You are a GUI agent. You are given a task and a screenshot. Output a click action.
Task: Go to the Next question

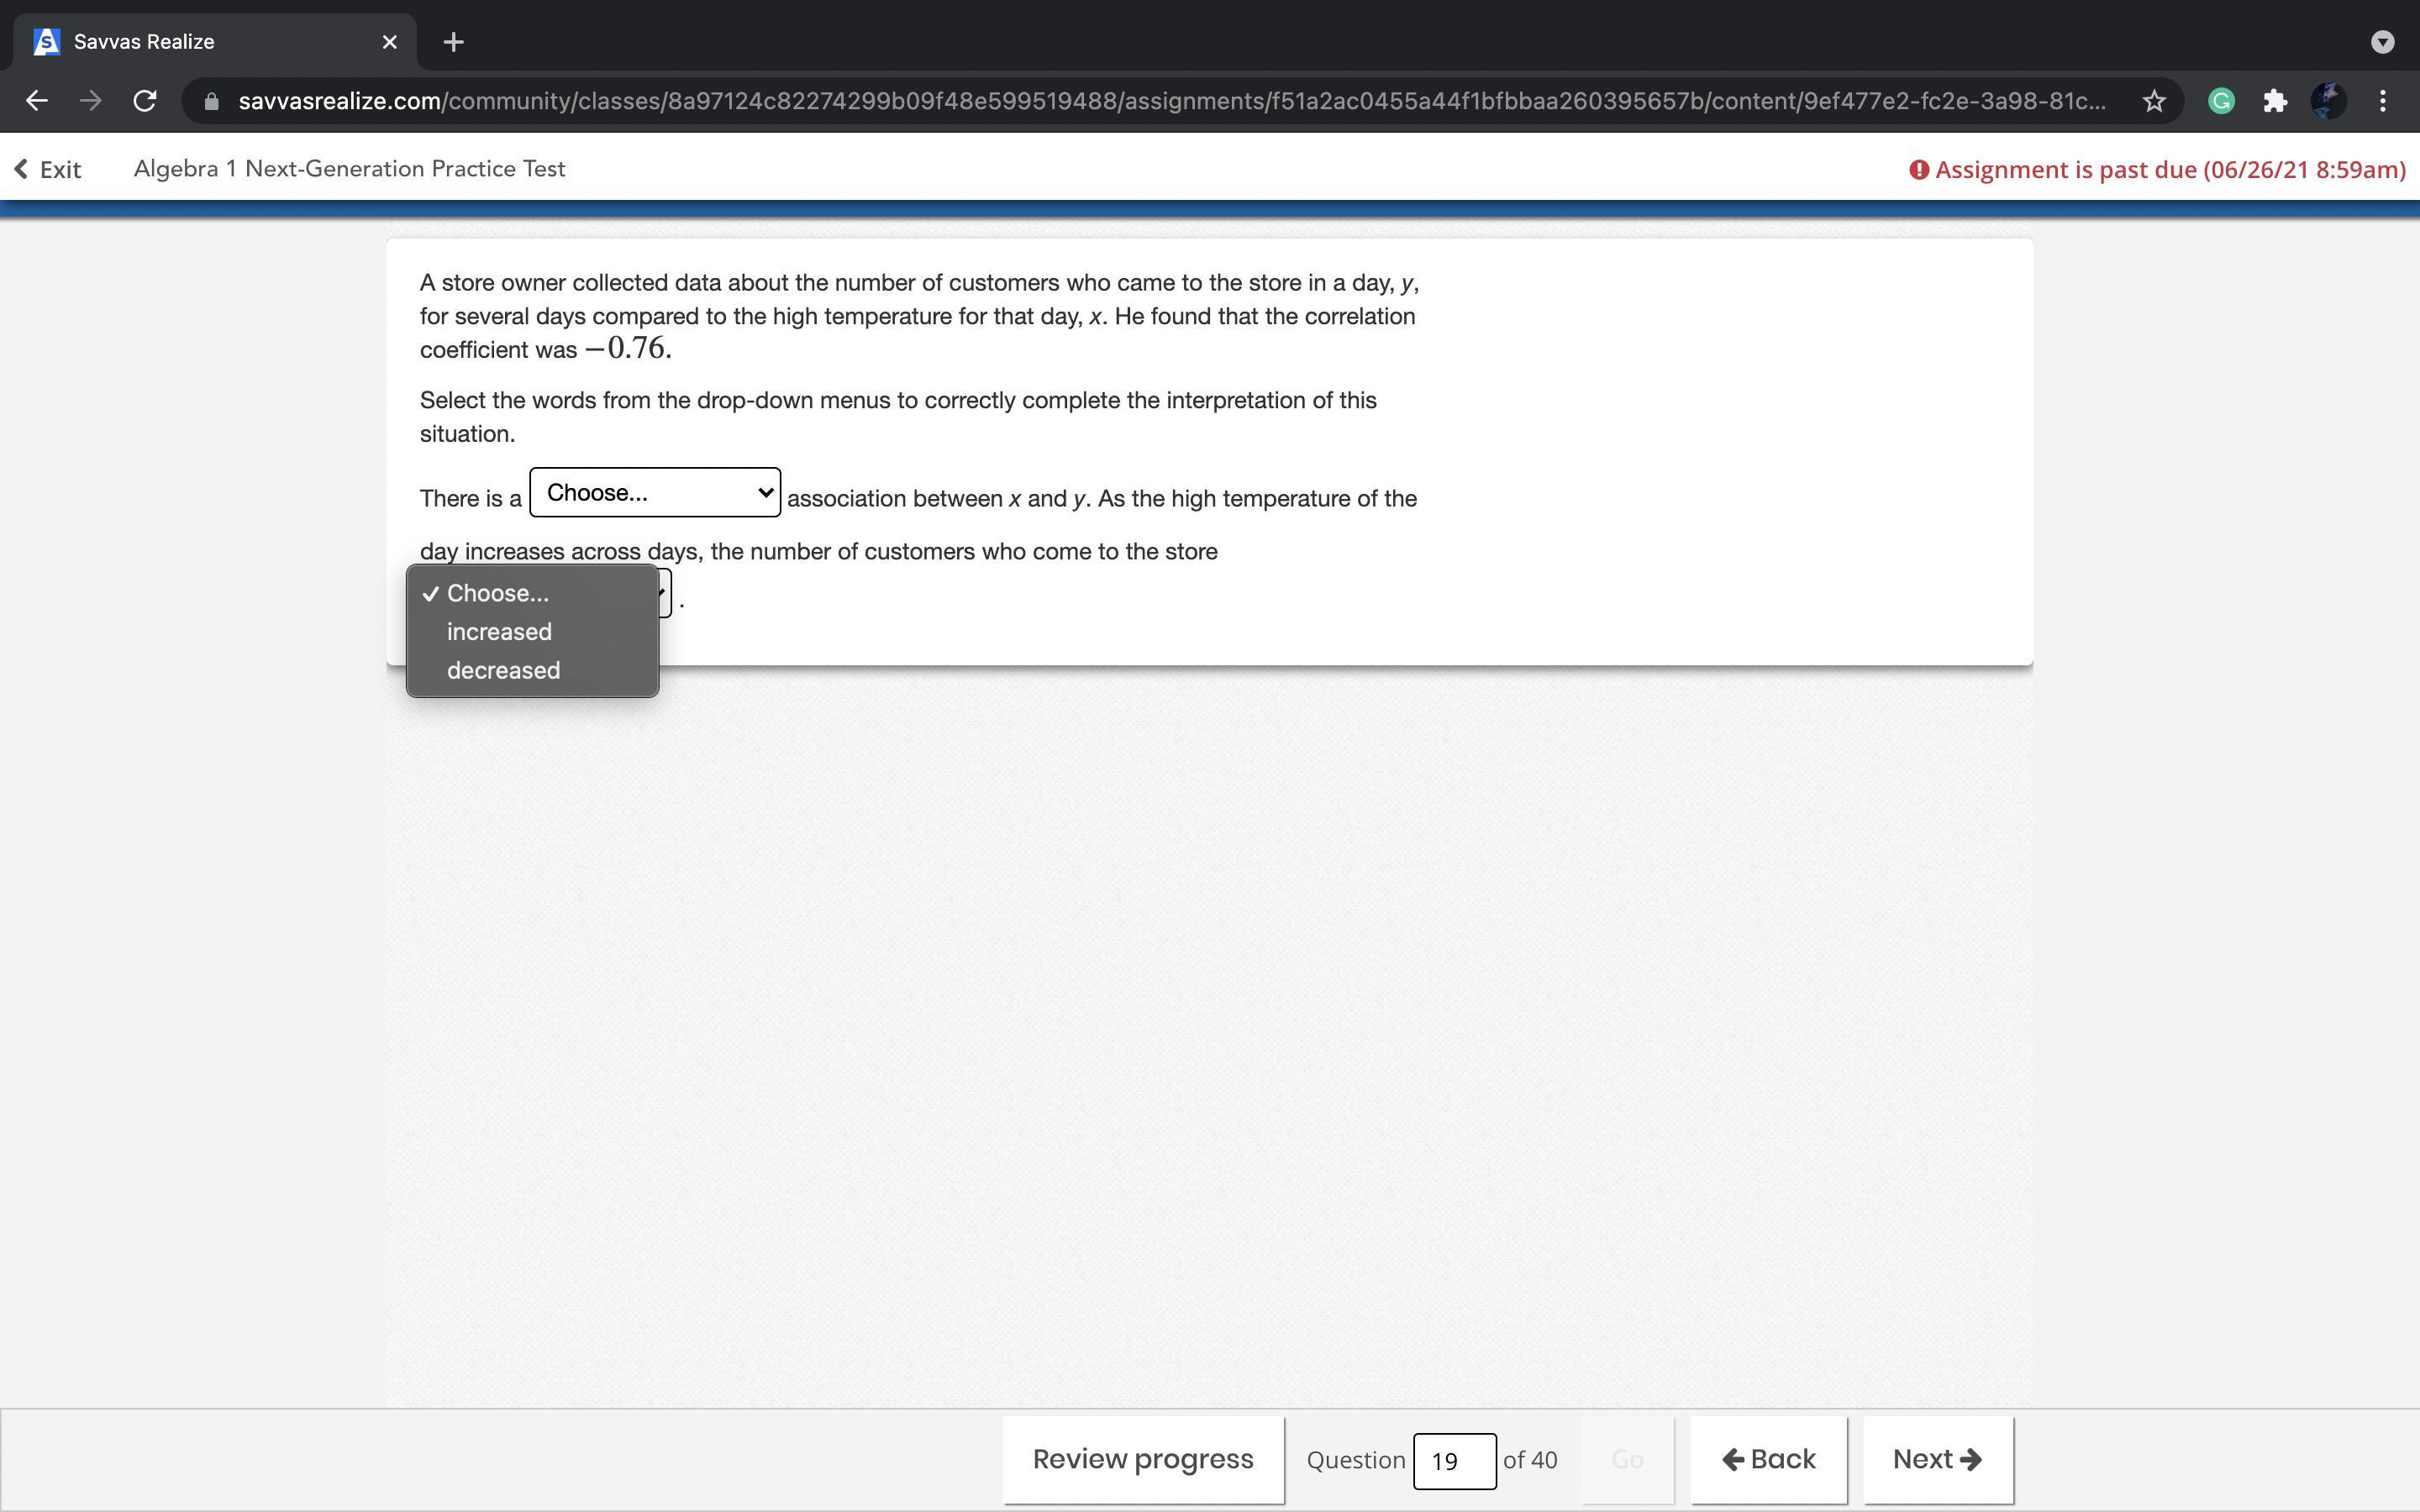(x=1936, y=1459)
